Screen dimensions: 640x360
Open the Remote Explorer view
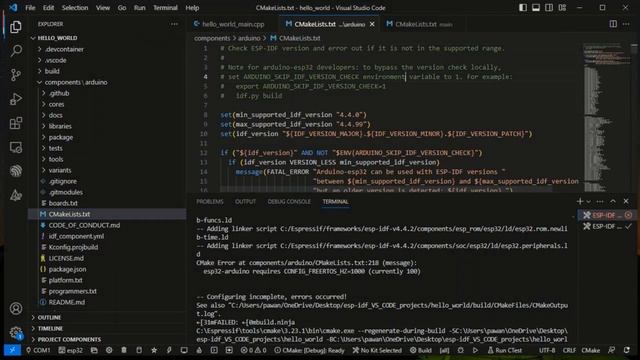point(16,147)
